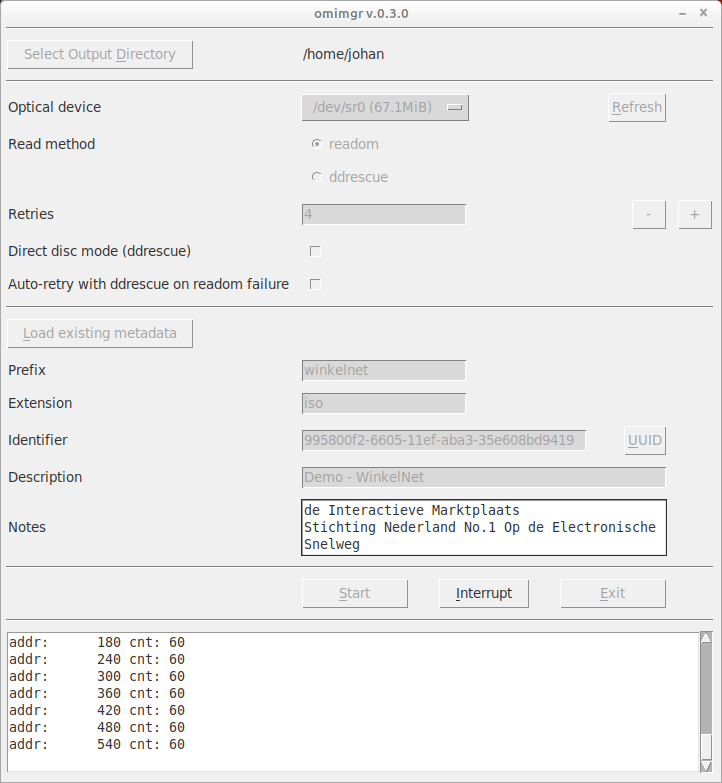Generate a new identifier with UUID button
The height and width of the screenshot is (783, 722).
(x=645, y=440)
